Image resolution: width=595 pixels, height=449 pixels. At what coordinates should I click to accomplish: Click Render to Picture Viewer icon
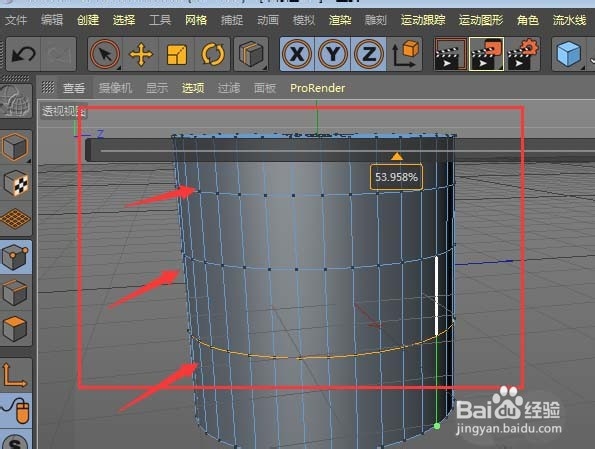486,54
